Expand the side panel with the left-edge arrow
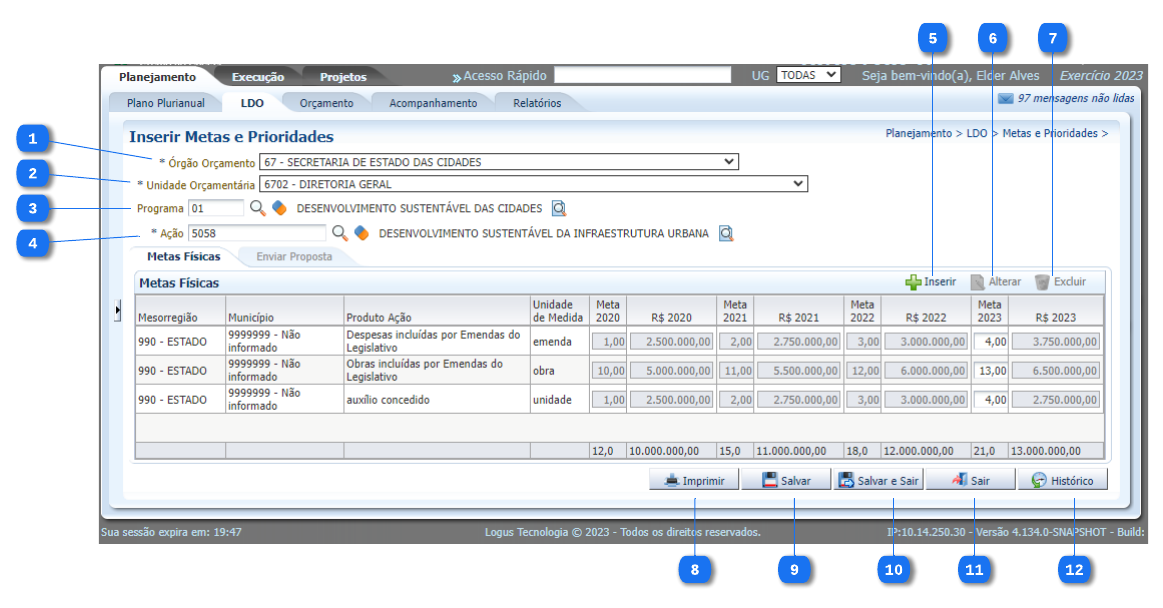Image resolution: width=1163 pixels, height=608 pixels. click(x=117, y=312)
